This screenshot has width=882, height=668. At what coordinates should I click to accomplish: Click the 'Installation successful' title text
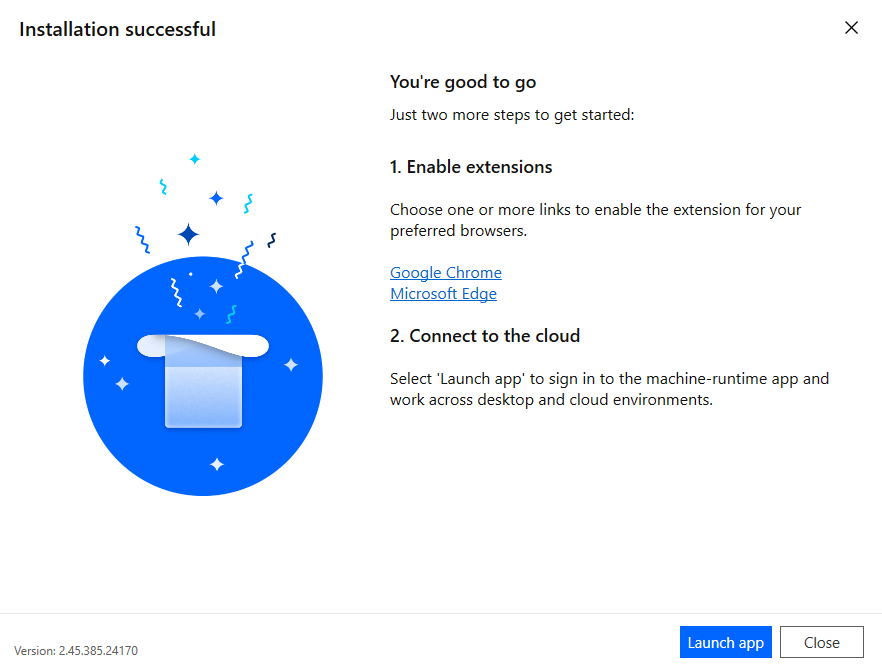tap(116, 29)
